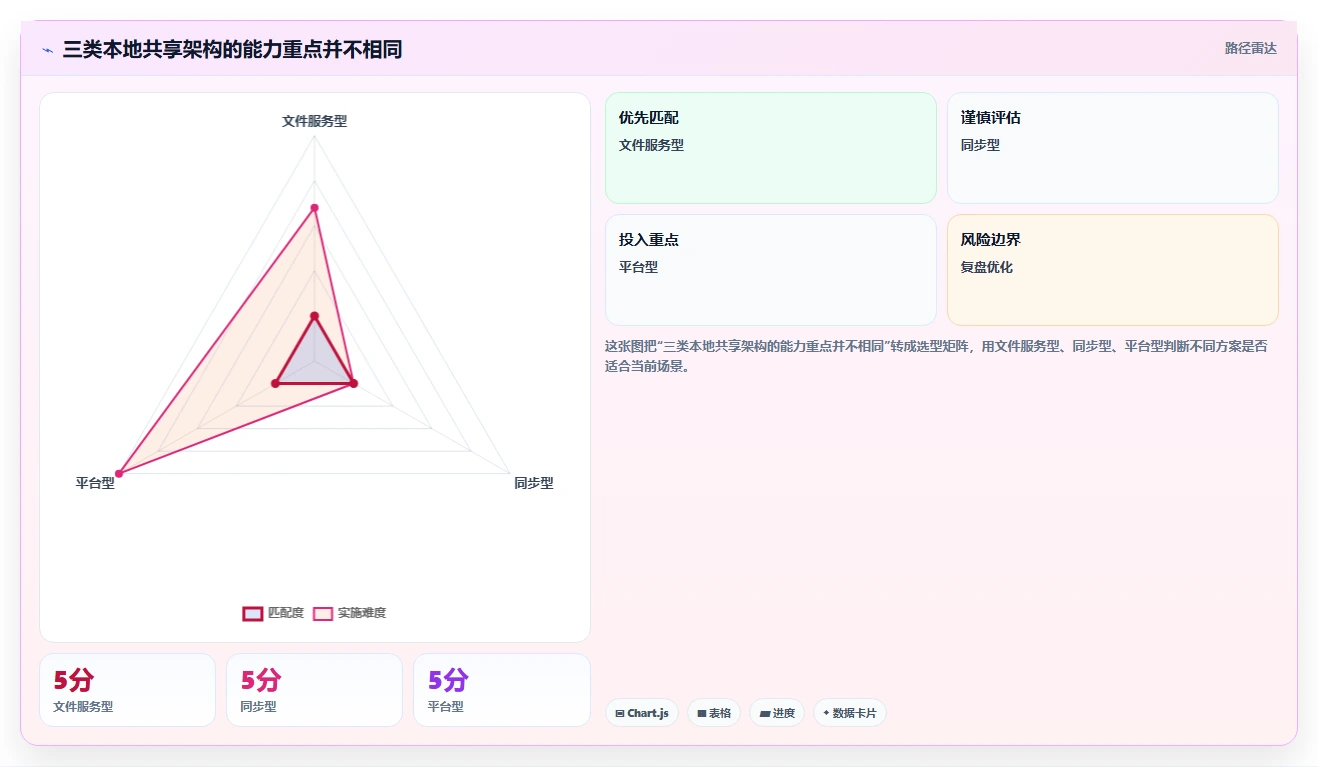Viewport: 1318px width, 767px height.
Task: Toggle the 匹配度 legend item
Action: pyautogui.click(x=273, y=613)
